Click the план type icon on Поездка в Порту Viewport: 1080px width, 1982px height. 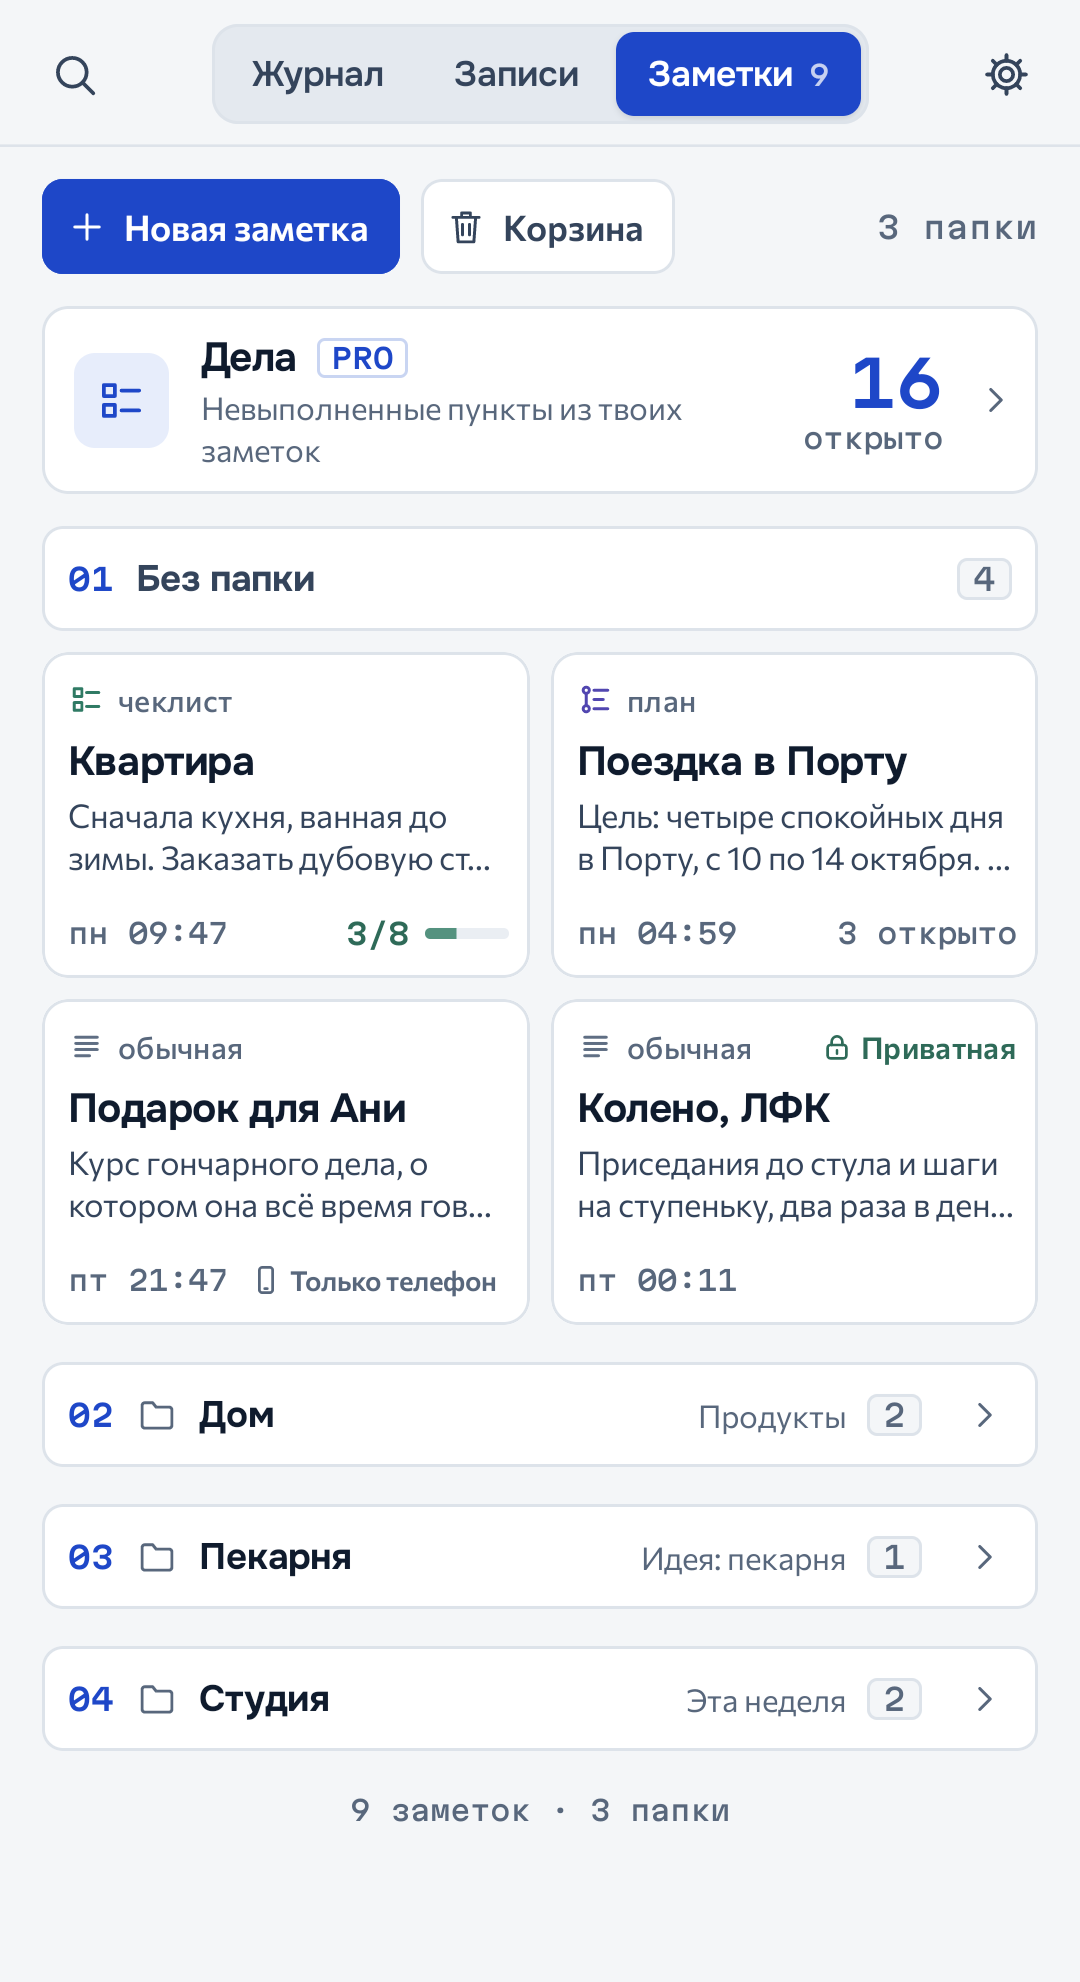[595, 700]
